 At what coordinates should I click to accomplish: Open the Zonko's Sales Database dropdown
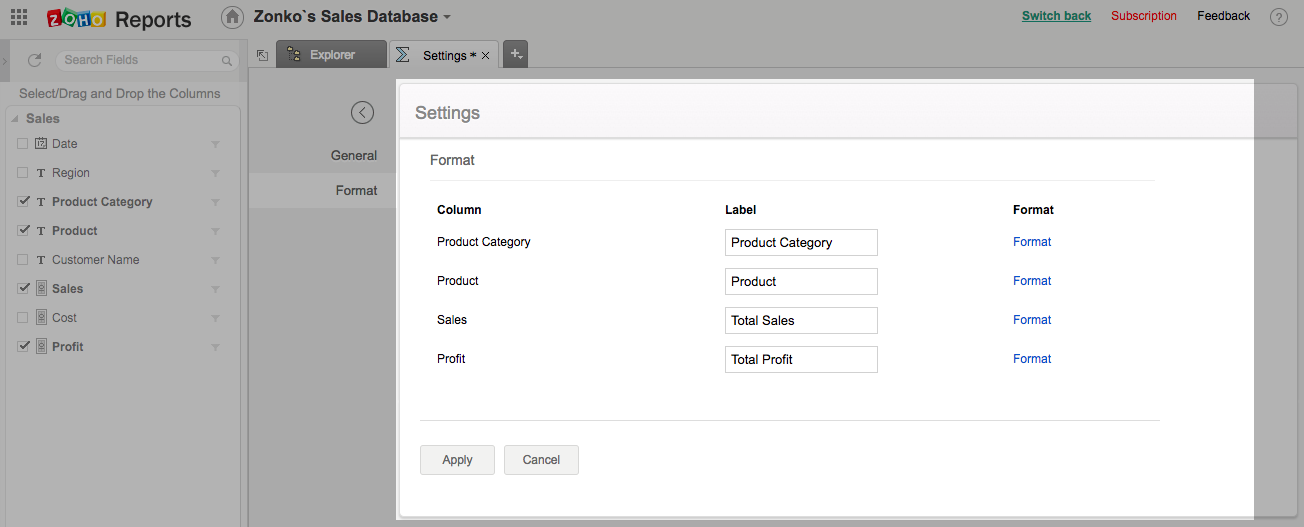coord(447,17)
